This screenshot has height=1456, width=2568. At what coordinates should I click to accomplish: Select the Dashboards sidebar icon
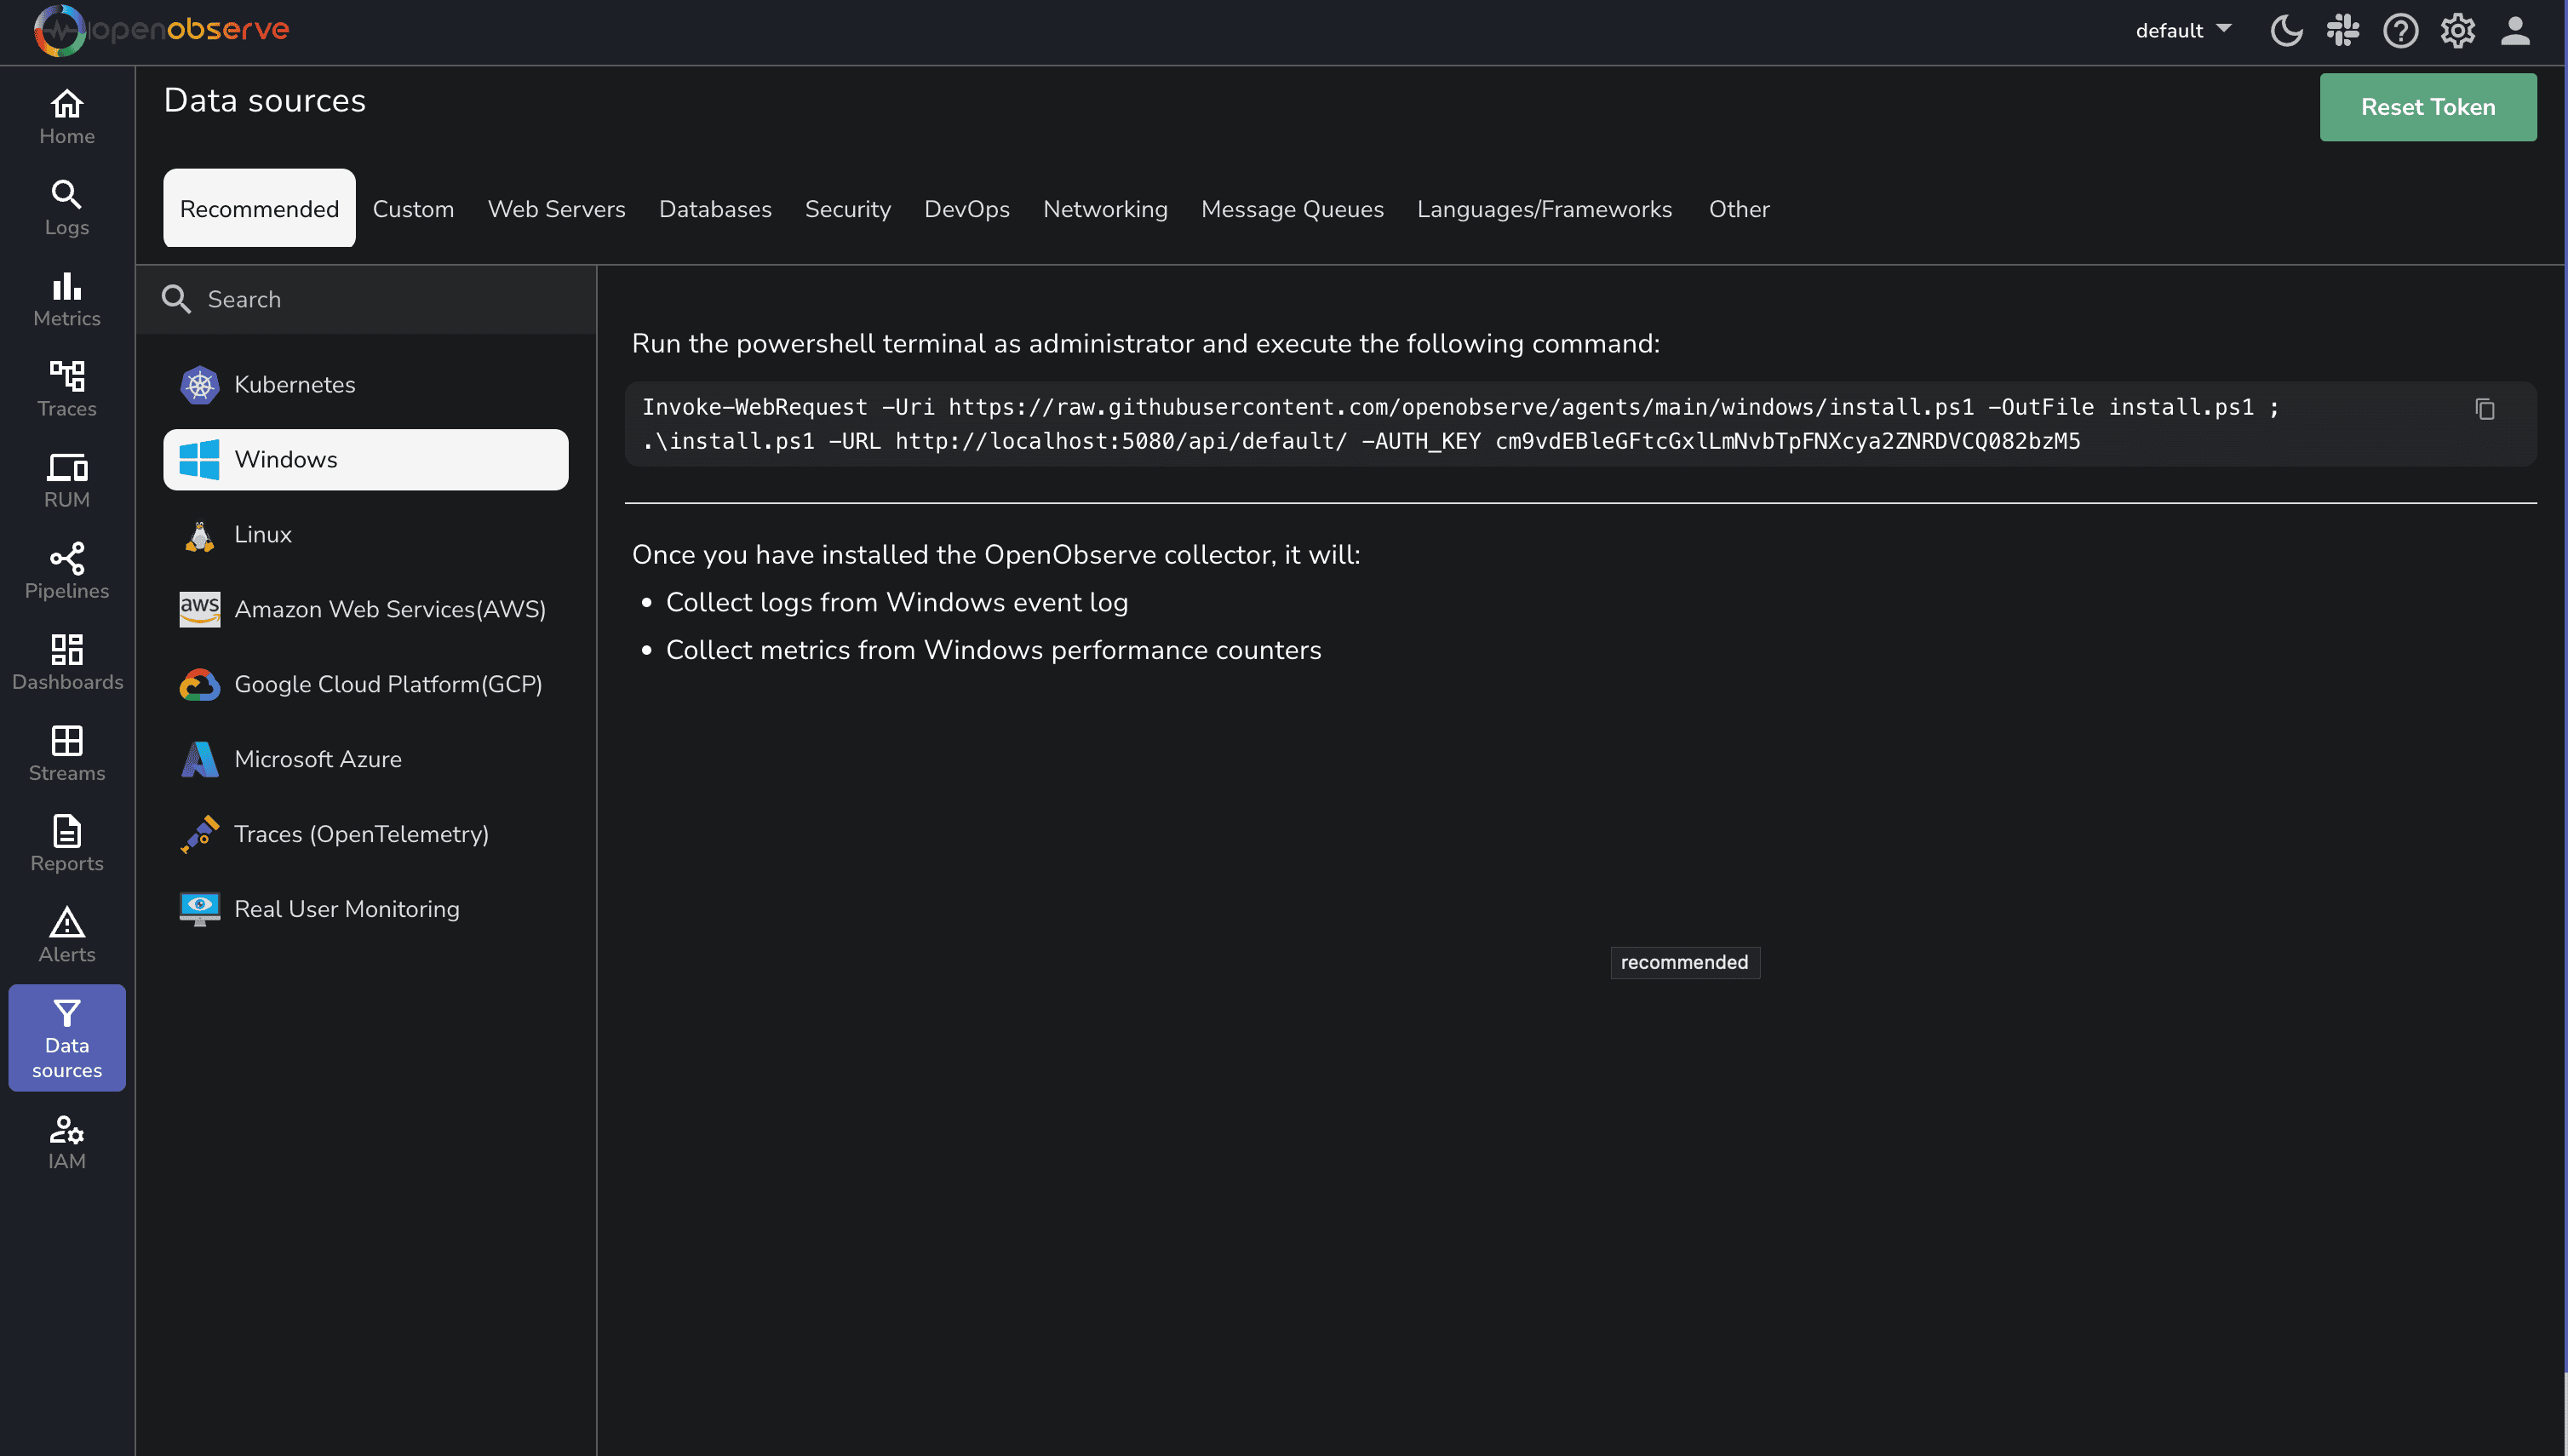tap(66, 660)
